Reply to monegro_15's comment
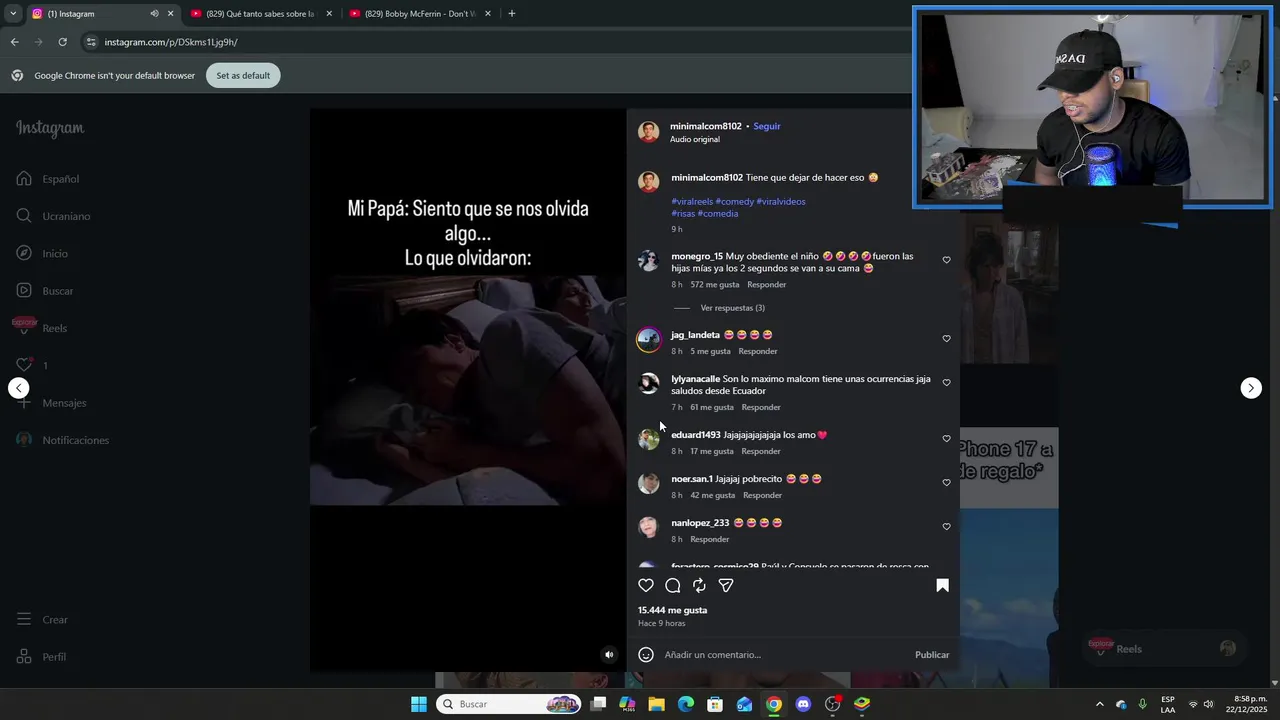The image size is (1280, 720). click(x=767, y=285)
